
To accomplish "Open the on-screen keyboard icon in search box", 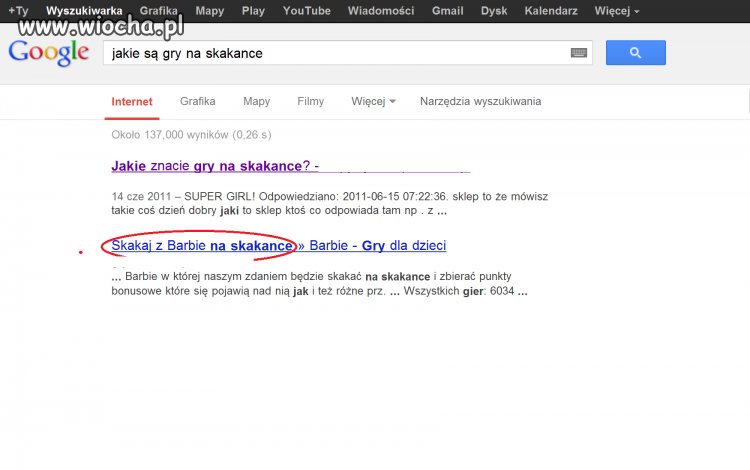I will [579, 53].
